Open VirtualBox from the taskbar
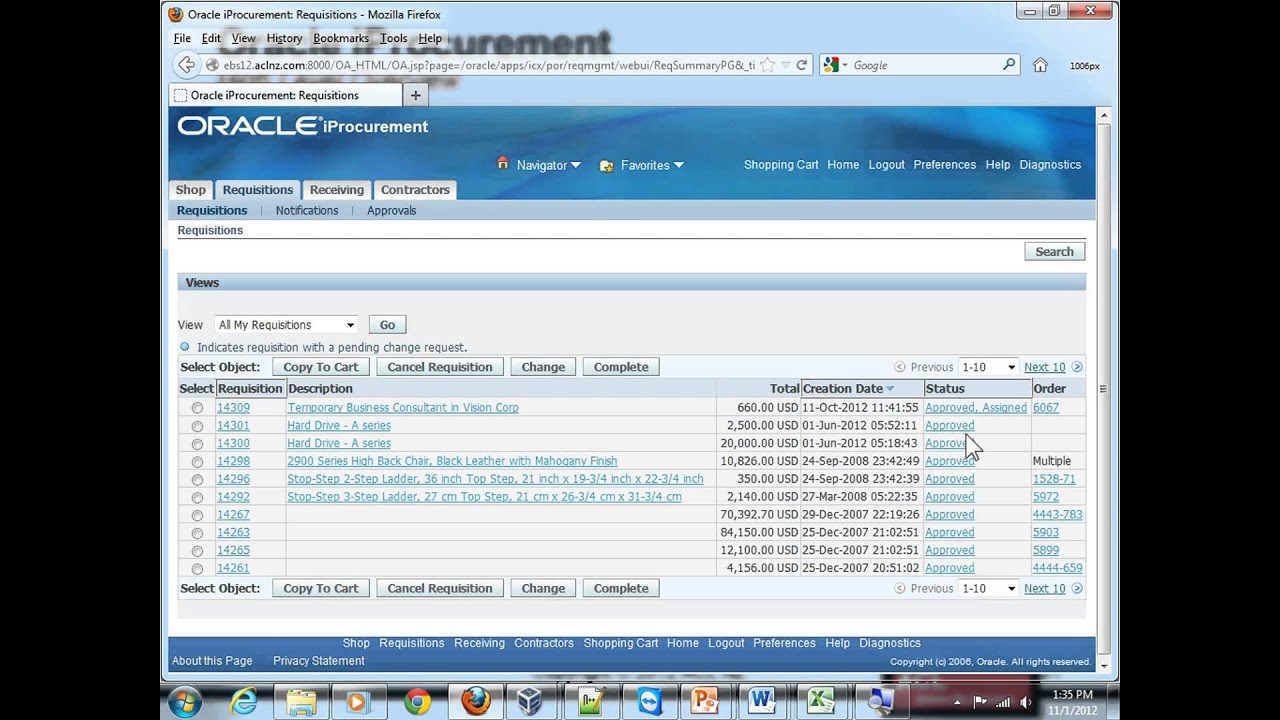1280x720 pixels. pos(530,701)
